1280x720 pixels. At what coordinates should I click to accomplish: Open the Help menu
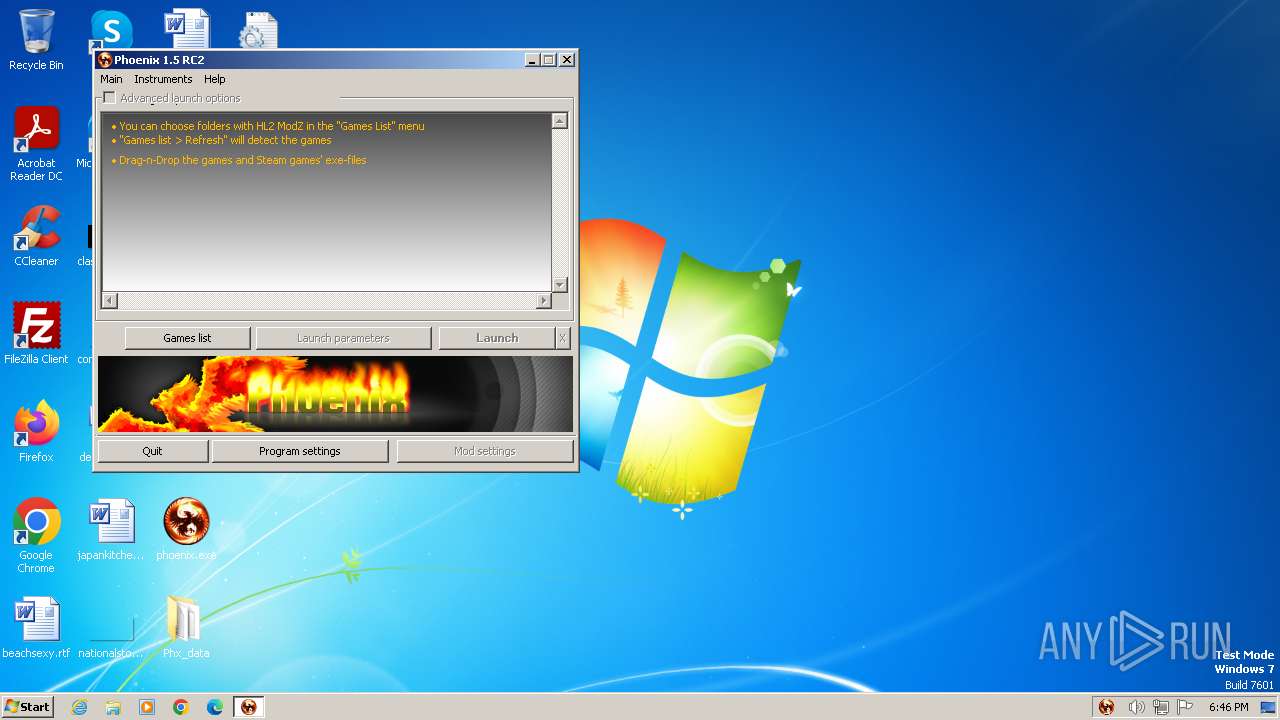point(215,79)
